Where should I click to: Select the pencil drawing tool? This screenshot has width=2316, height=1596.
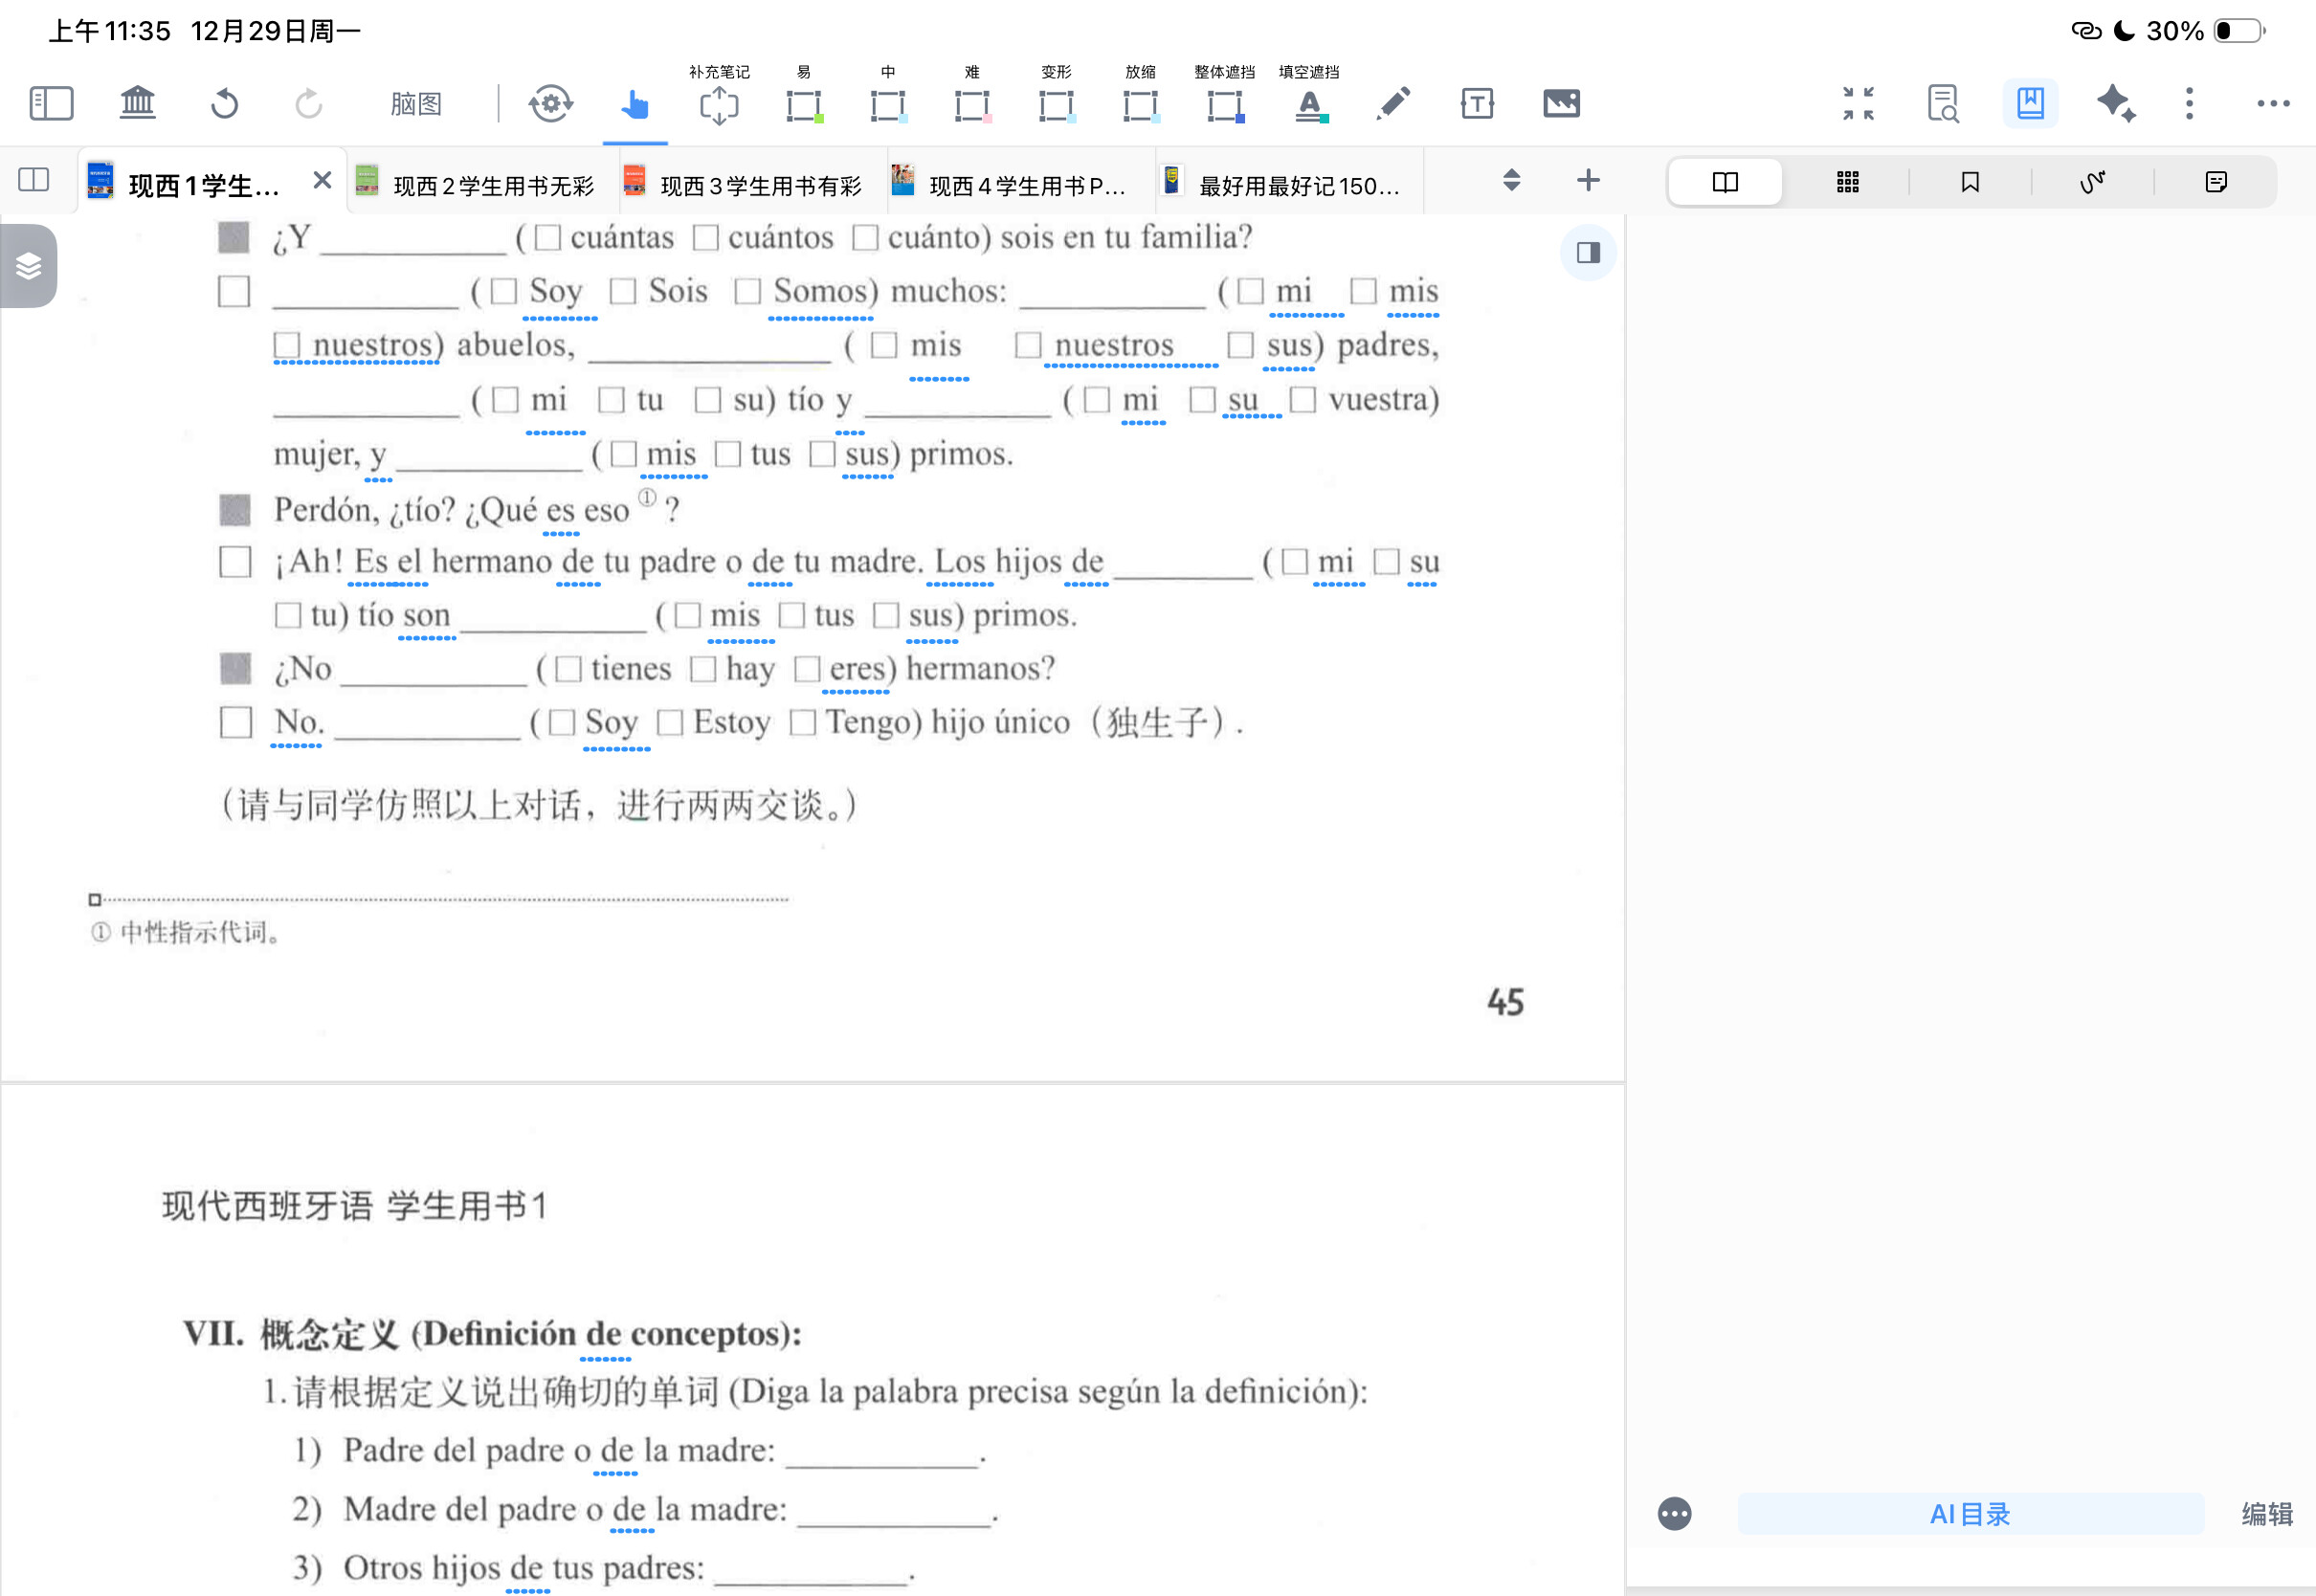pyautogui.click(x=1392, y=103)
